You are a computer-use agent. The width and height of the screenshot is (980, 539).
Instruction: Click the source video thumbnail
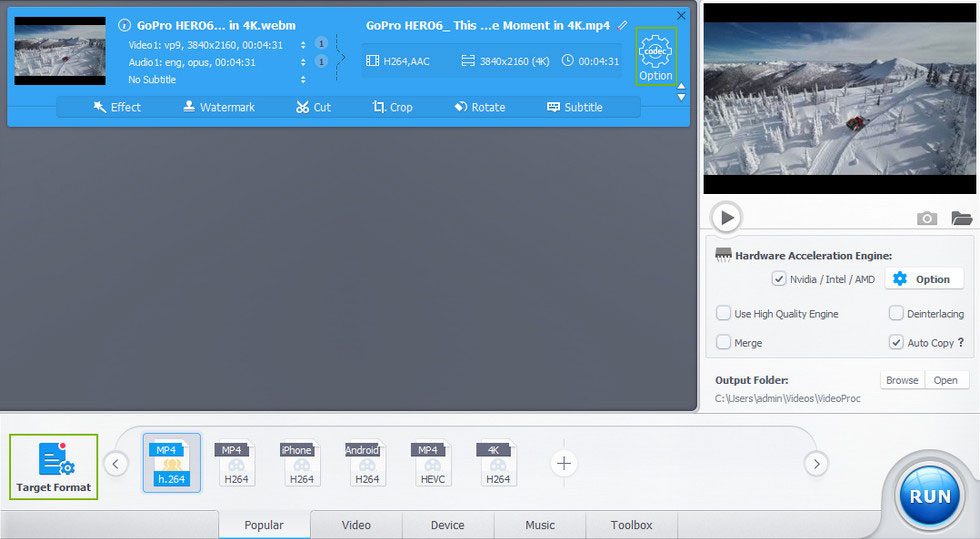(x=60, y=51)
